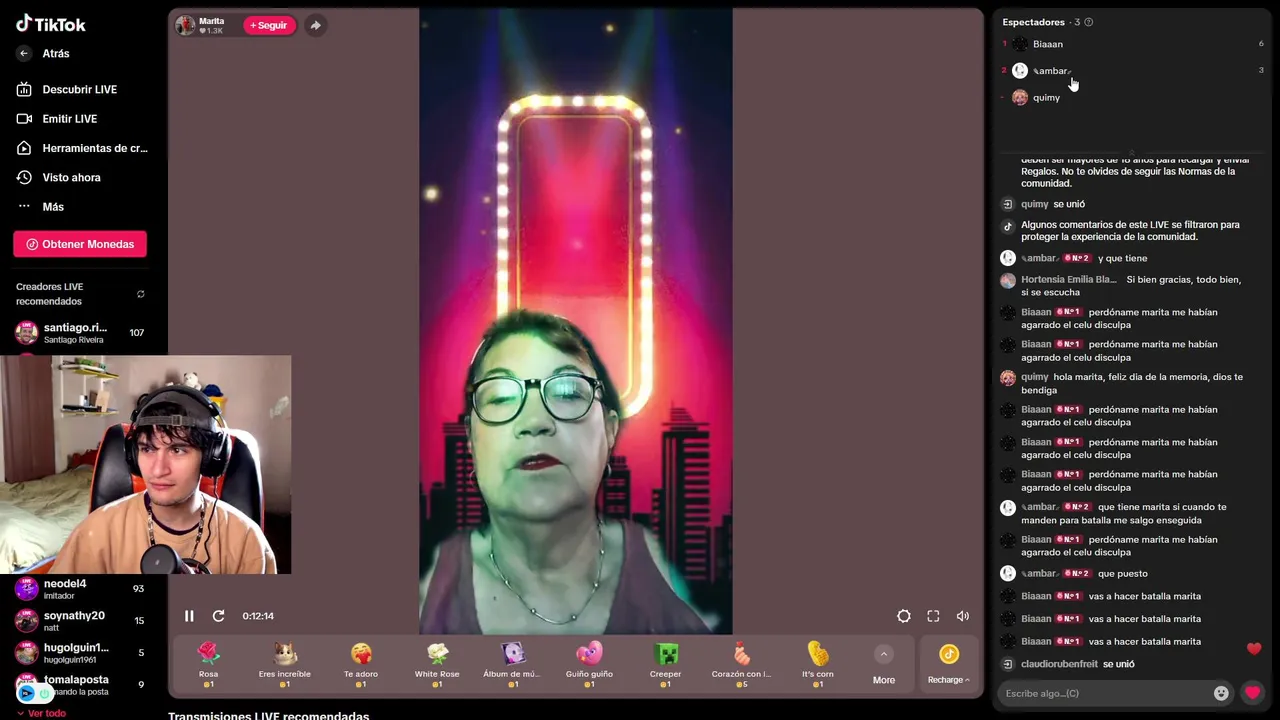The width and height of the screenshot is (1280, 720).
Task: Refresh the recommended LIVE creators list
Action: point(140,294)
